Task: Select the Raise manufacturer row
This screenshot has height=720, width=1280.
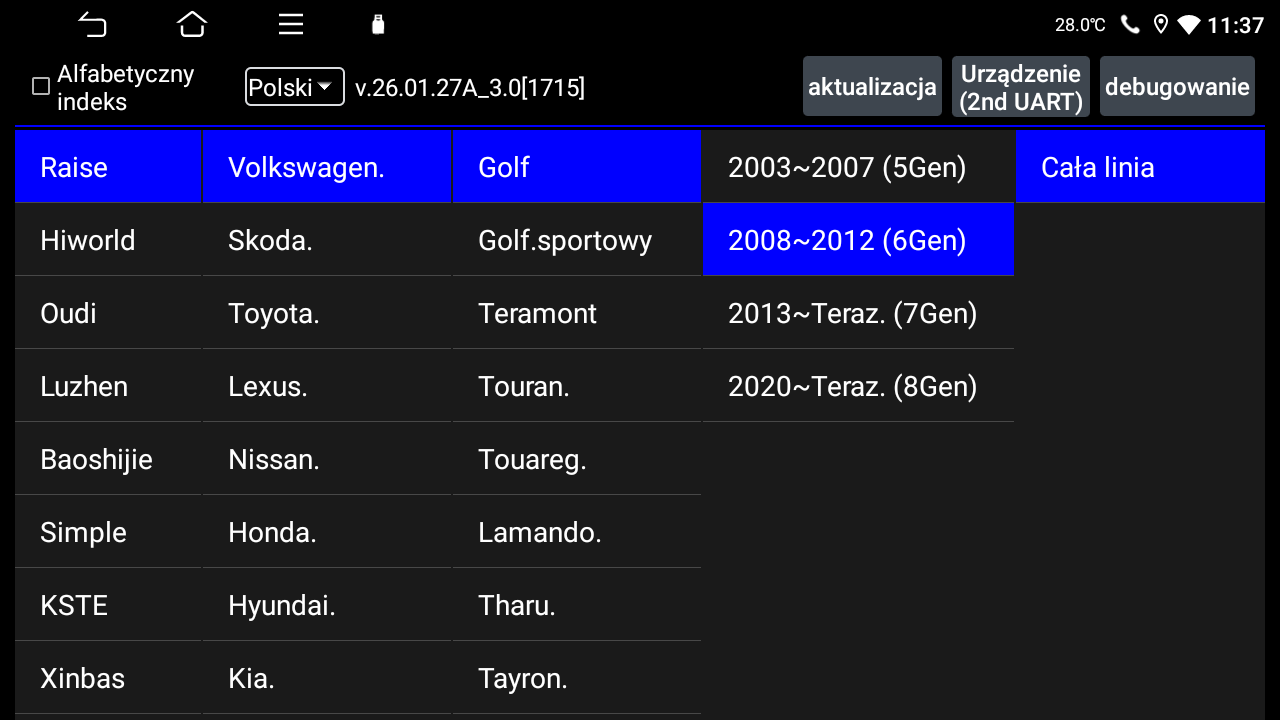Action: [108, 167]
